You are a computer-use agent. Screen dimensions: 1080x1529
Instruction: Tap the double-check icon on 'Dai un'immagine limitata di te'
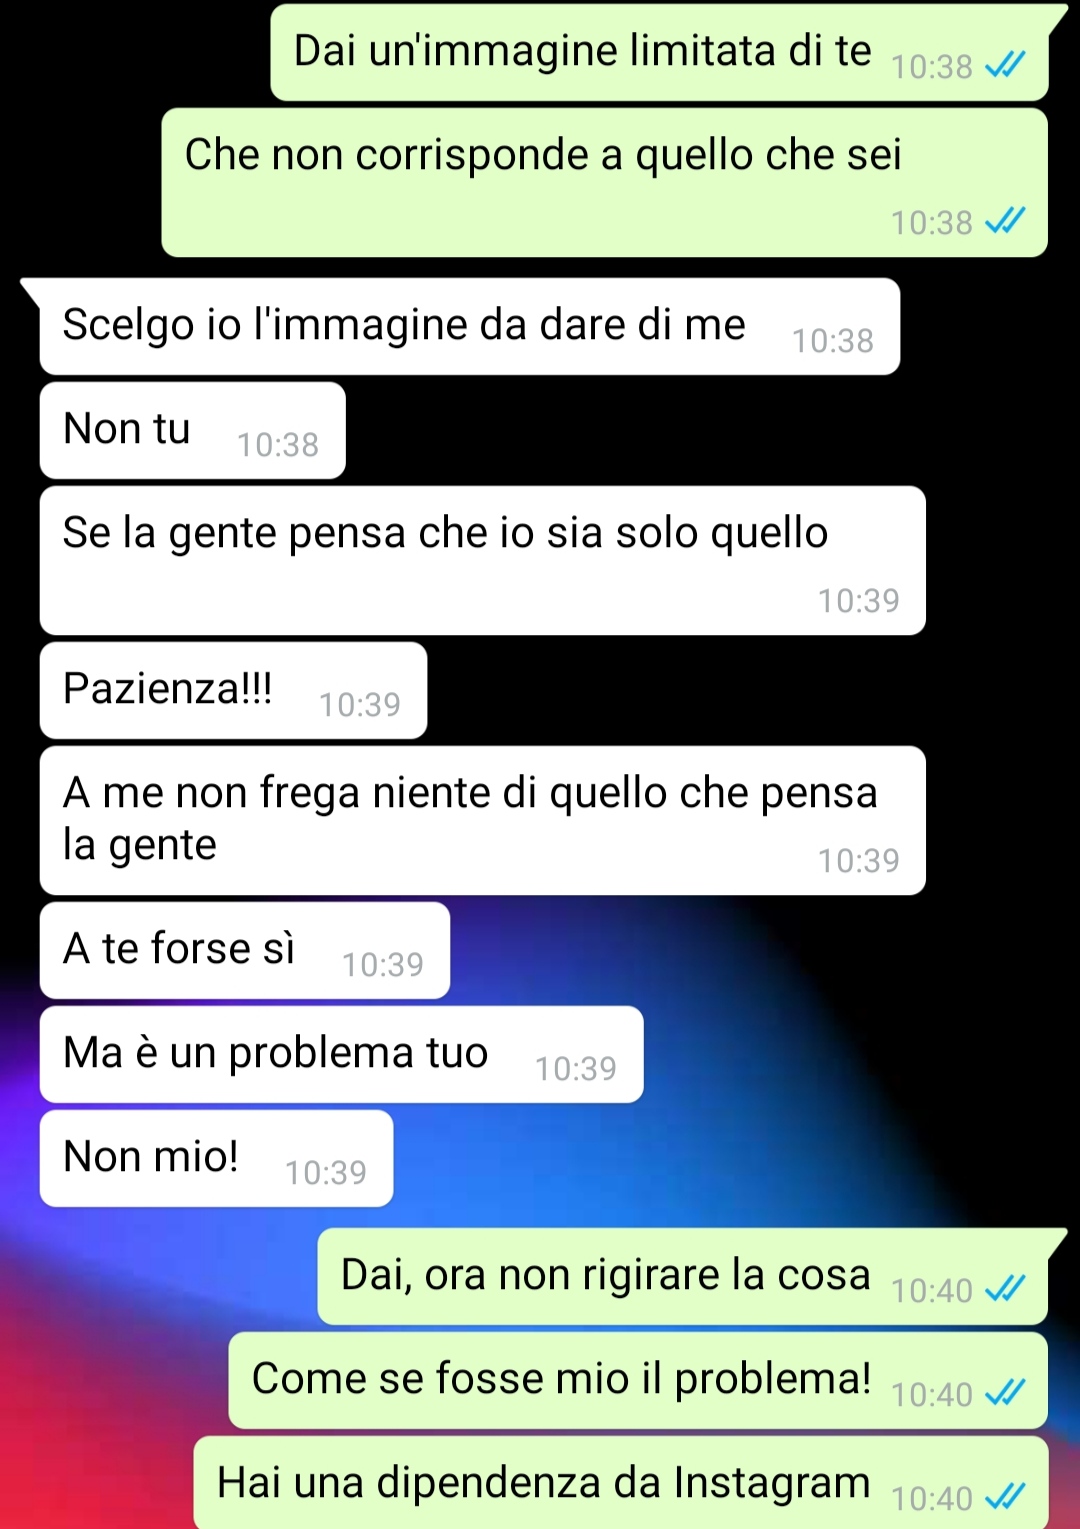coord(1005,66)
